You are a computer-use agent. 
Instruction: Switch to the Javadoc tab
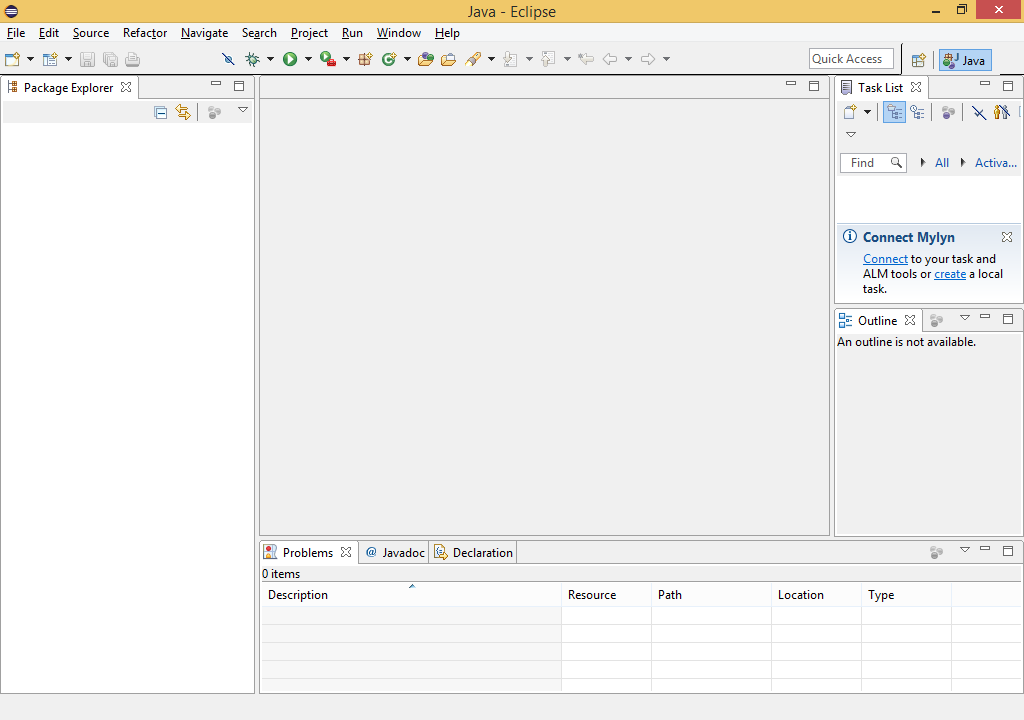(394, 551)
